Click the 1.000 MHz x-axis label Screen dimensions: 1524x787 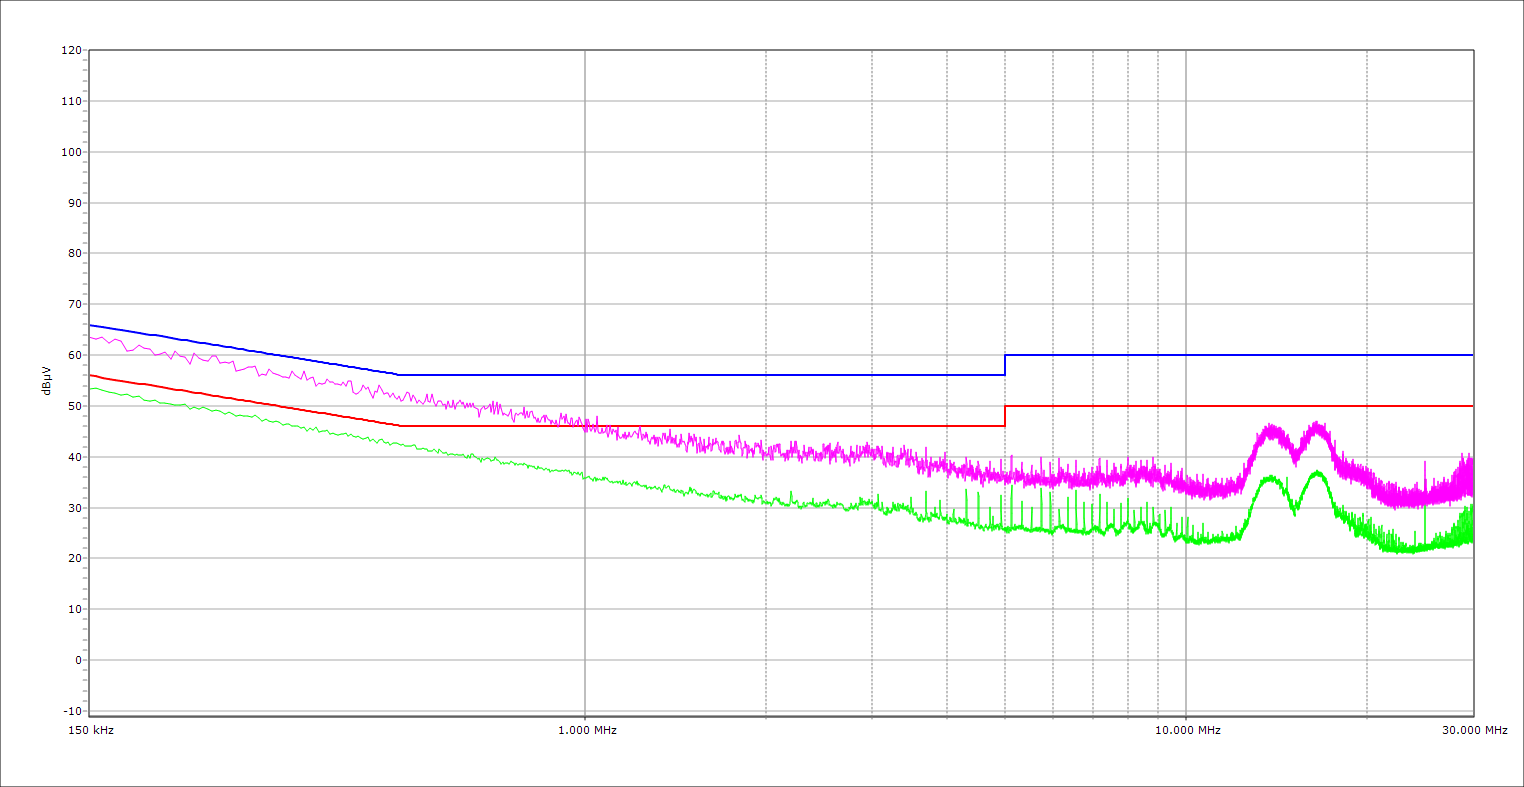pyautogui.click(x=586, y=730)
